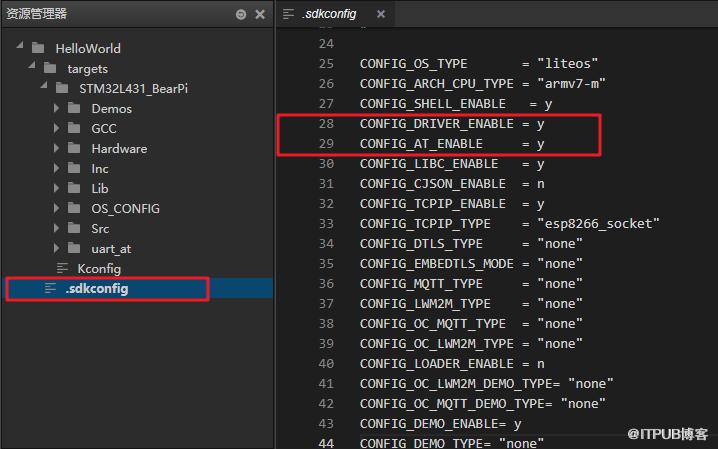Click the uart_at folder icon

74,249
